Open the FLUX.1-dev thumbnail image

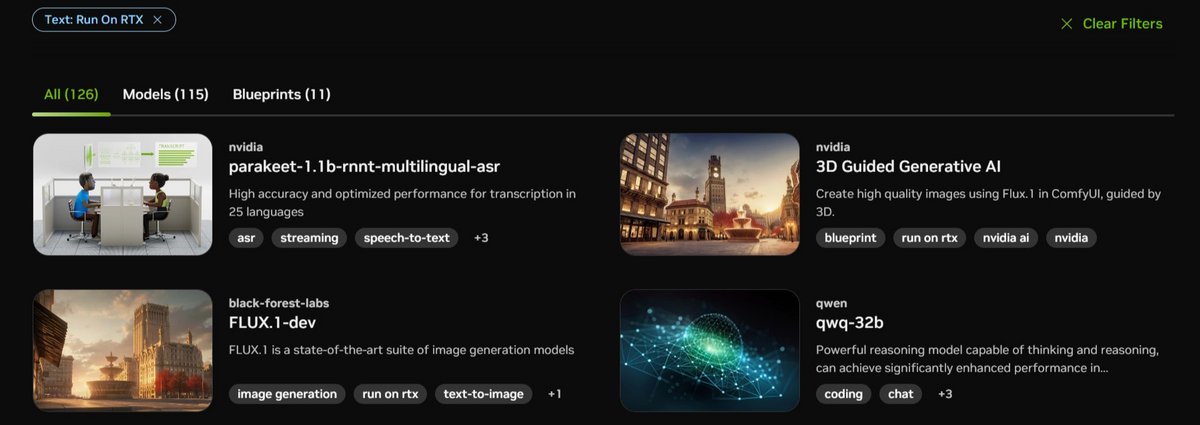[123, 350]
